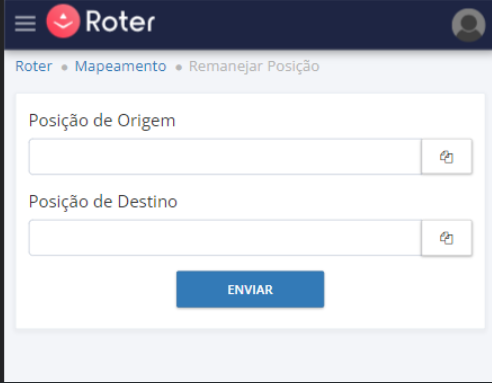Submit the form with ENVIAR
The image size is (492, 383).
coord(250,289)
